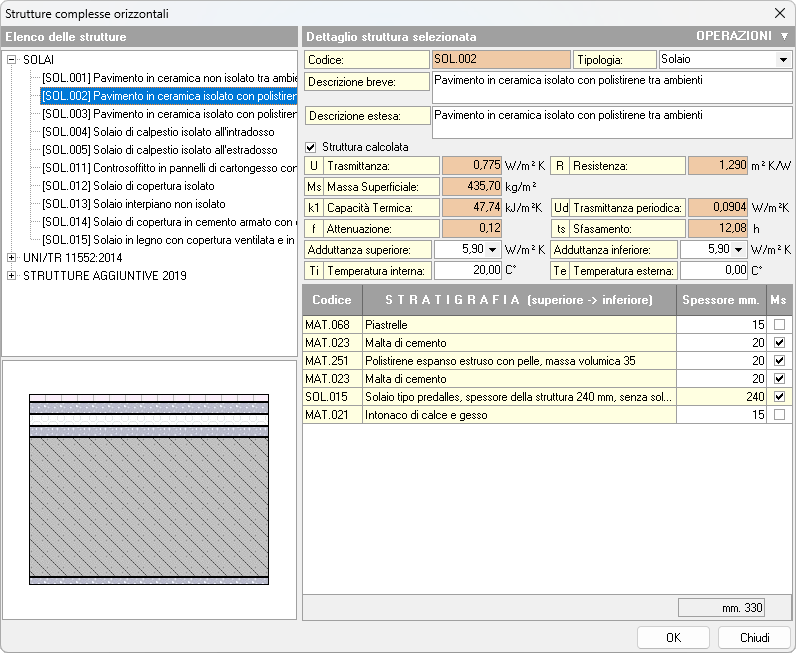Image resolution: width=796 pixels, height=653 pixels.
Task: Uncheck Ms for Polistirene espanso row
Action: 779,361
